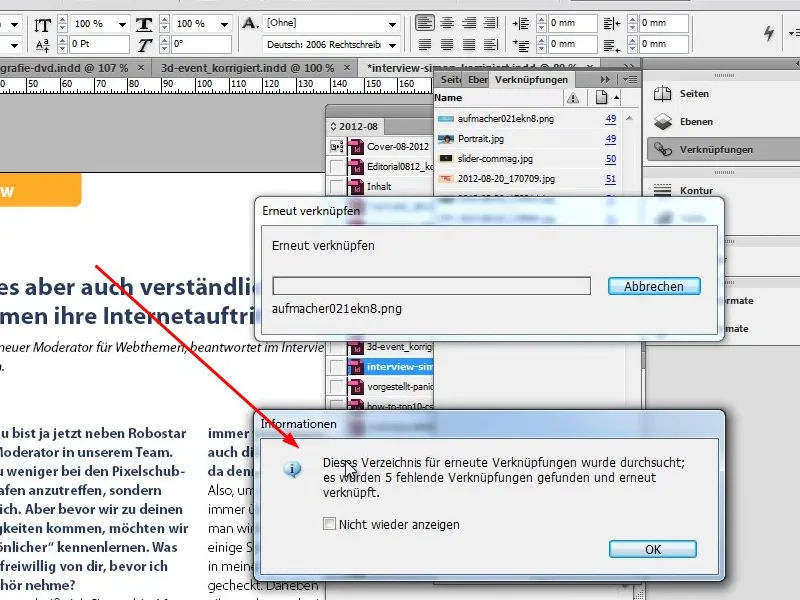Click page link 49 for Portrait.jpg
Viewport: 800px width, 600px height.
pos(611,139)
